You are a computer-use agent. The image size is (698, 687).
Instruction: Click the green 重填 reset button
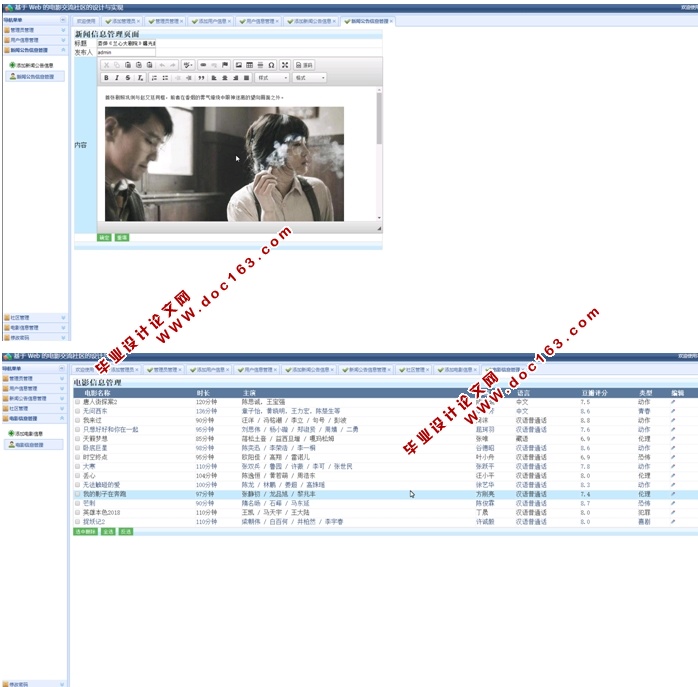coord(122,237)
